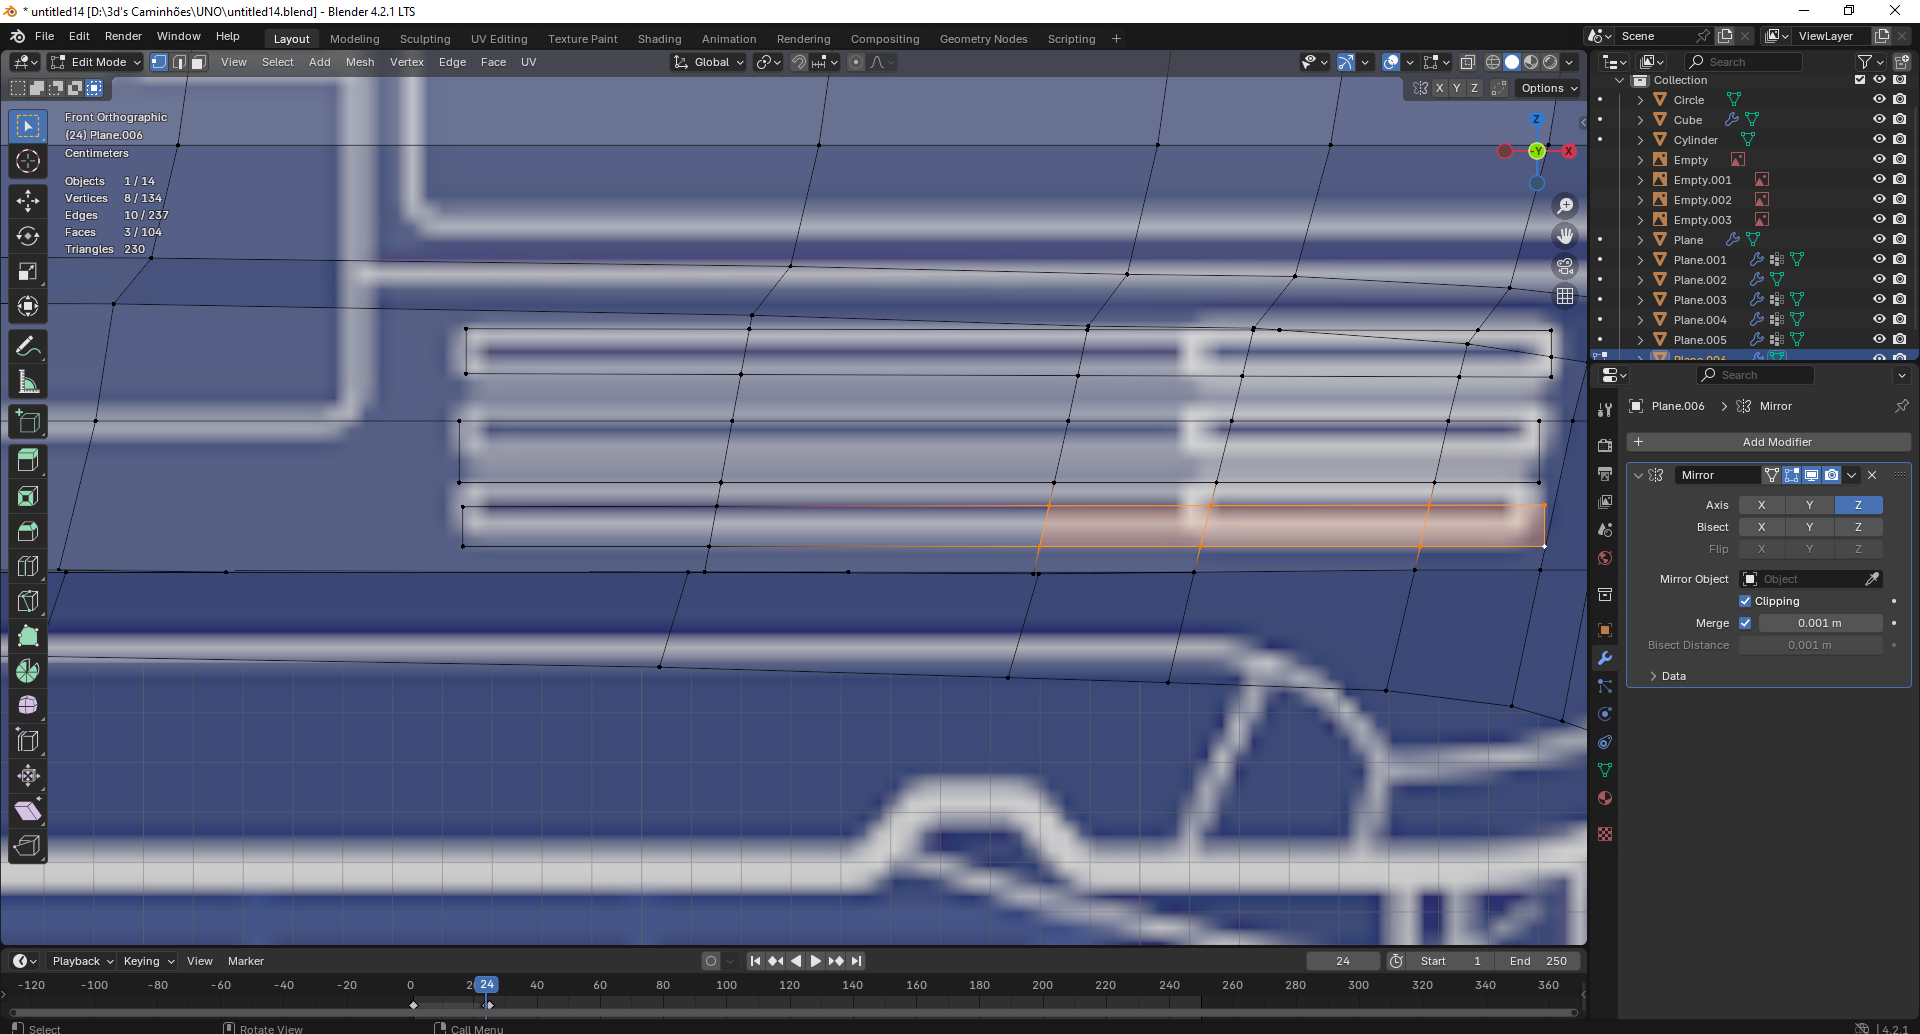The width and height of the screenshot is (1920, 1034).
Task: Open the Mesh menu in viewport header
Action: 360,62
